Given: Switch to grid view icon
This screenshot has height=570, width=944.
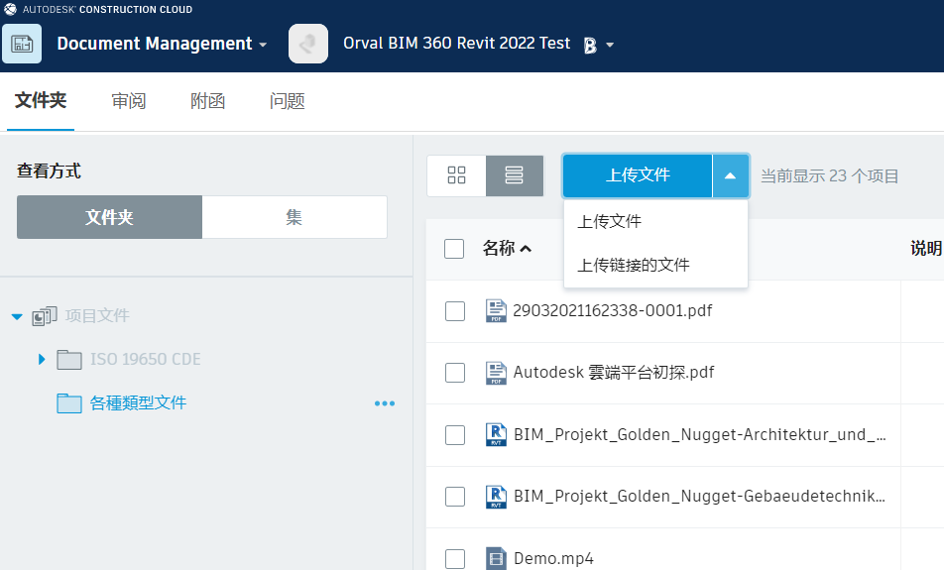Looking at the screenshot, I should click(456, 175).
